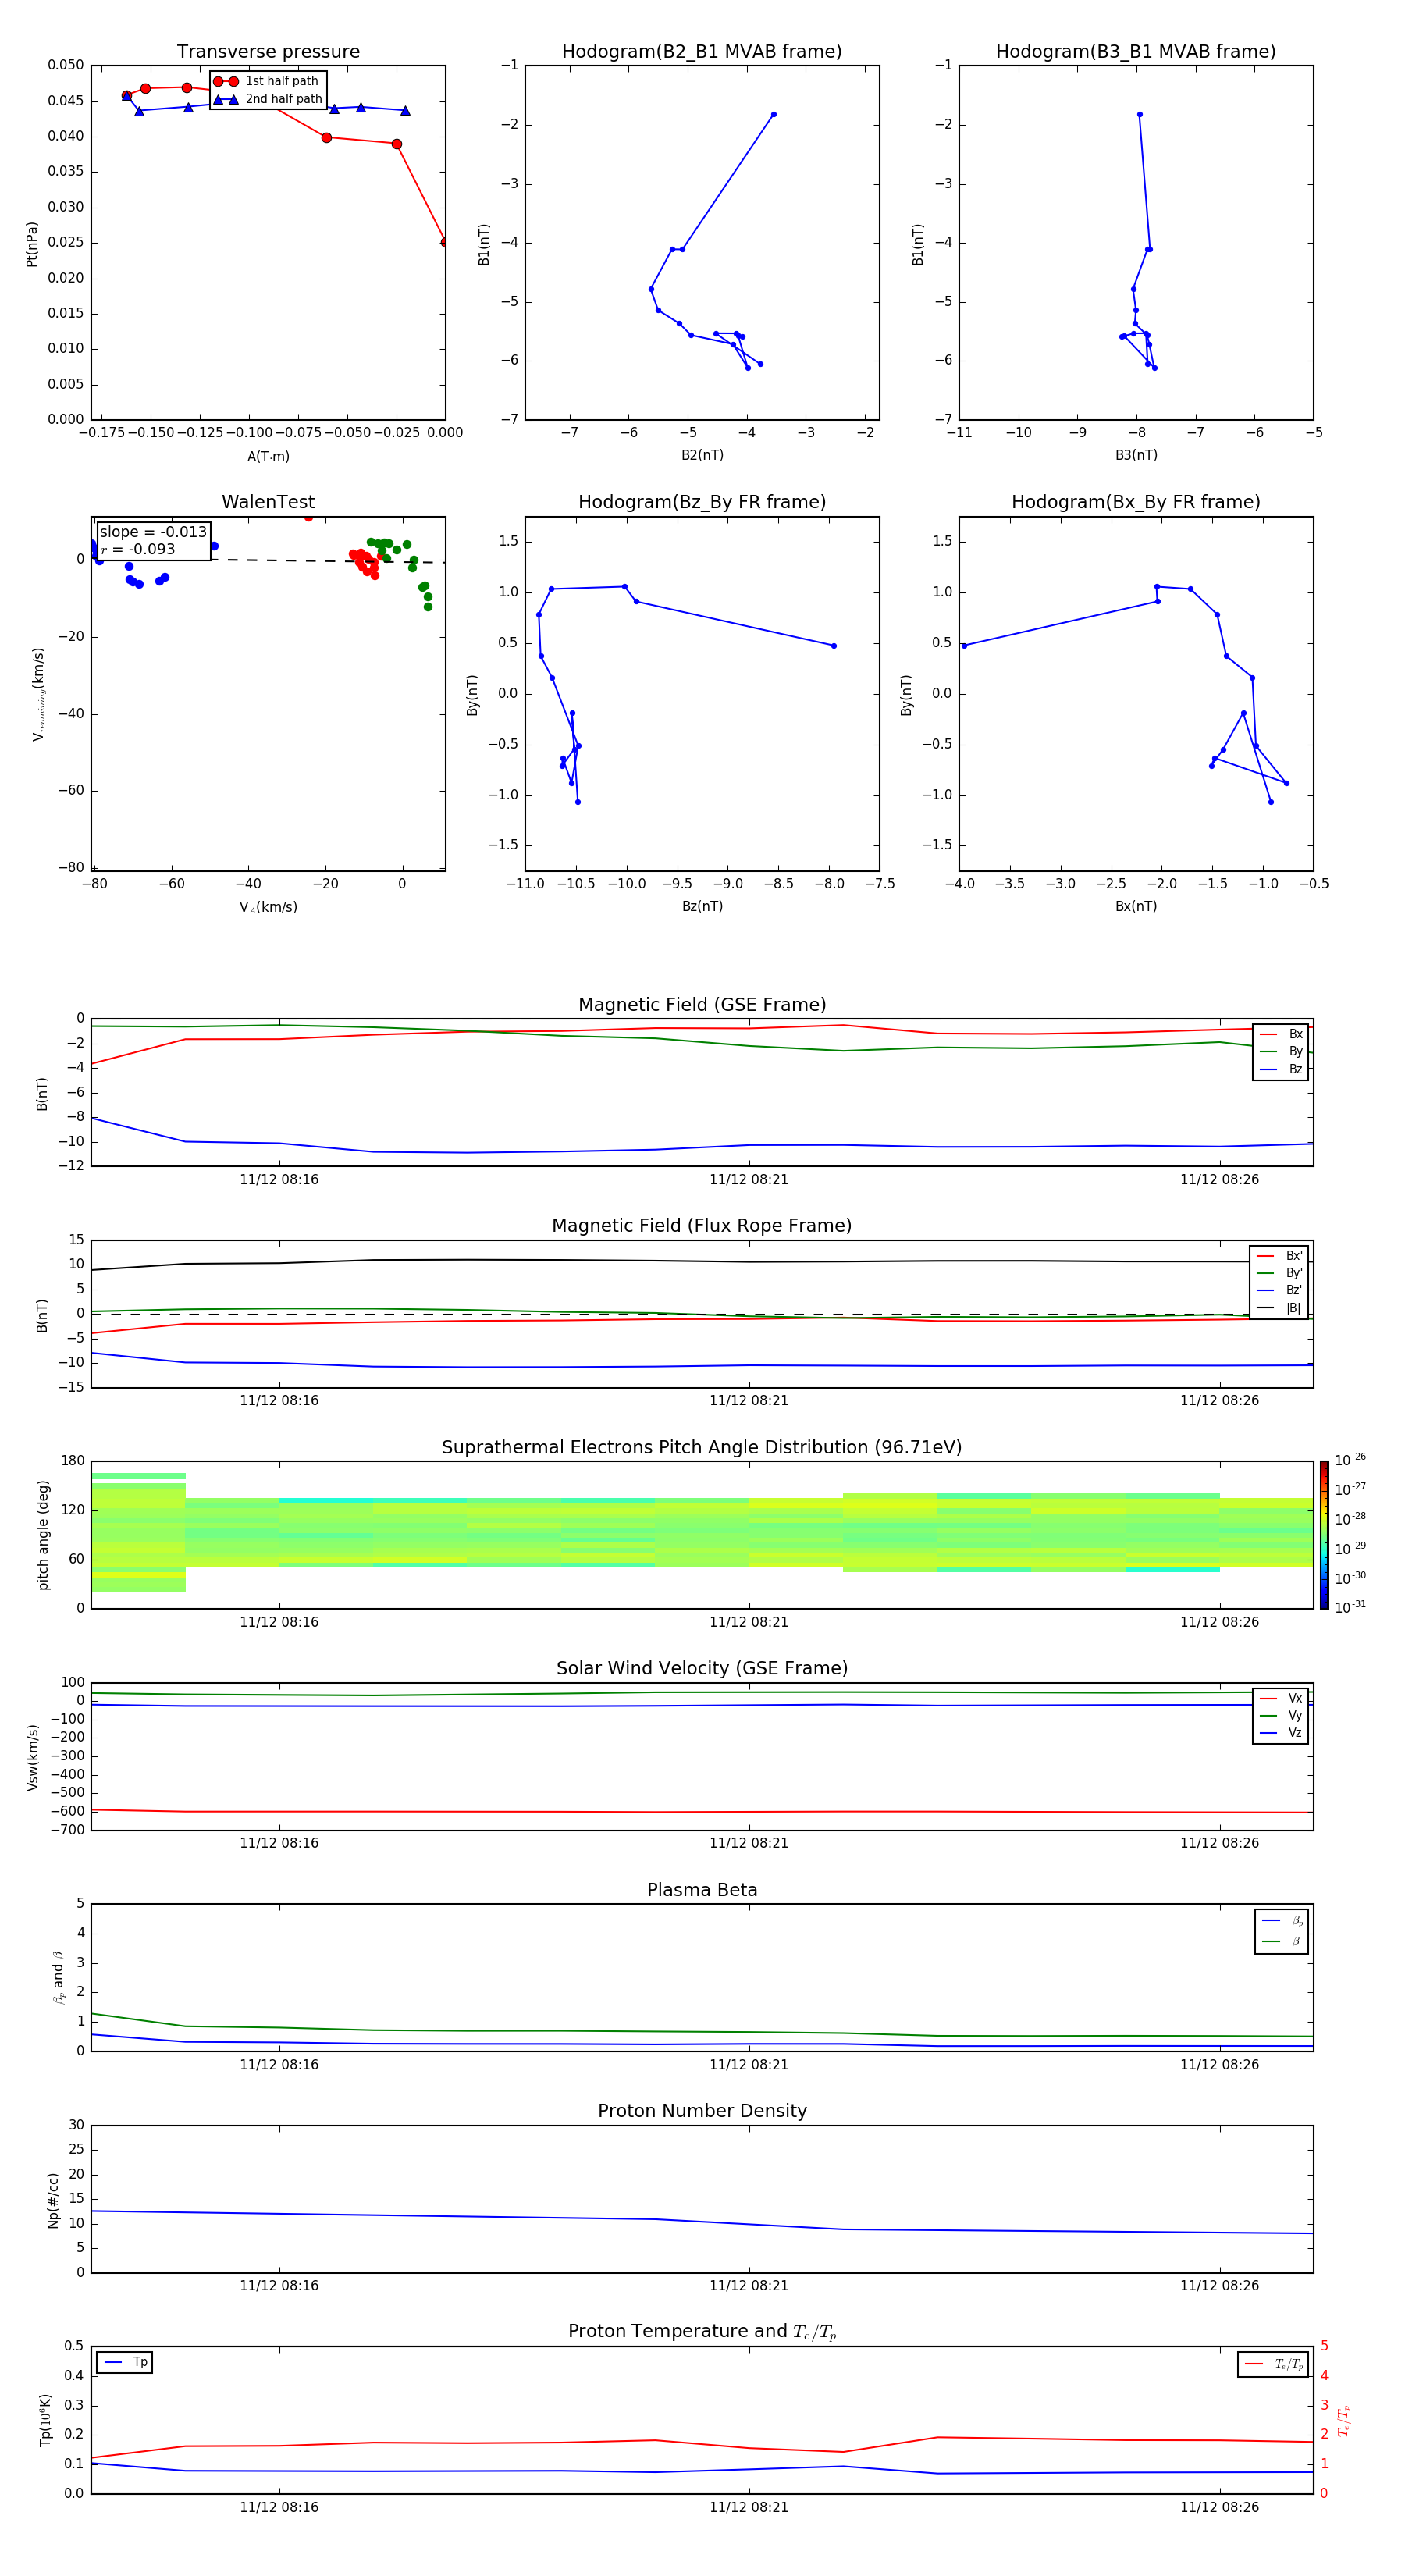Click the '10^-31' color bar label
This screenshot has width=1405, height=2576.
tap(1350, 1607)
